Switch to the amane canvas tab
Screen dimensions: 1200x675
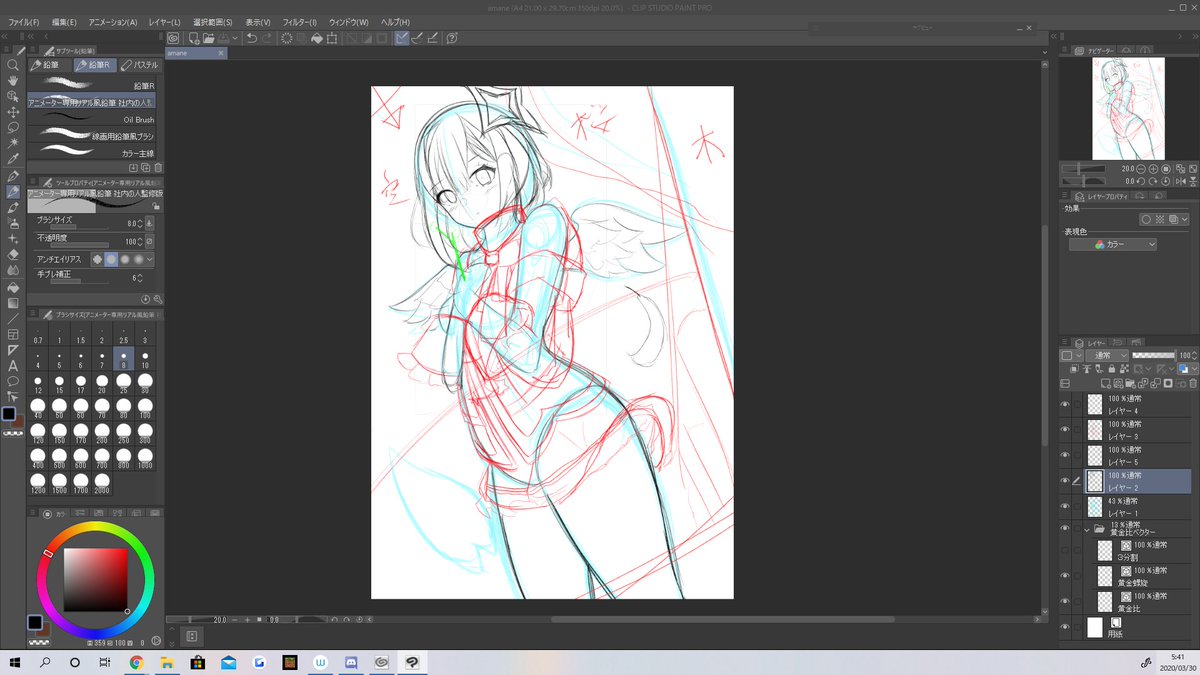[x=196, y=52]
